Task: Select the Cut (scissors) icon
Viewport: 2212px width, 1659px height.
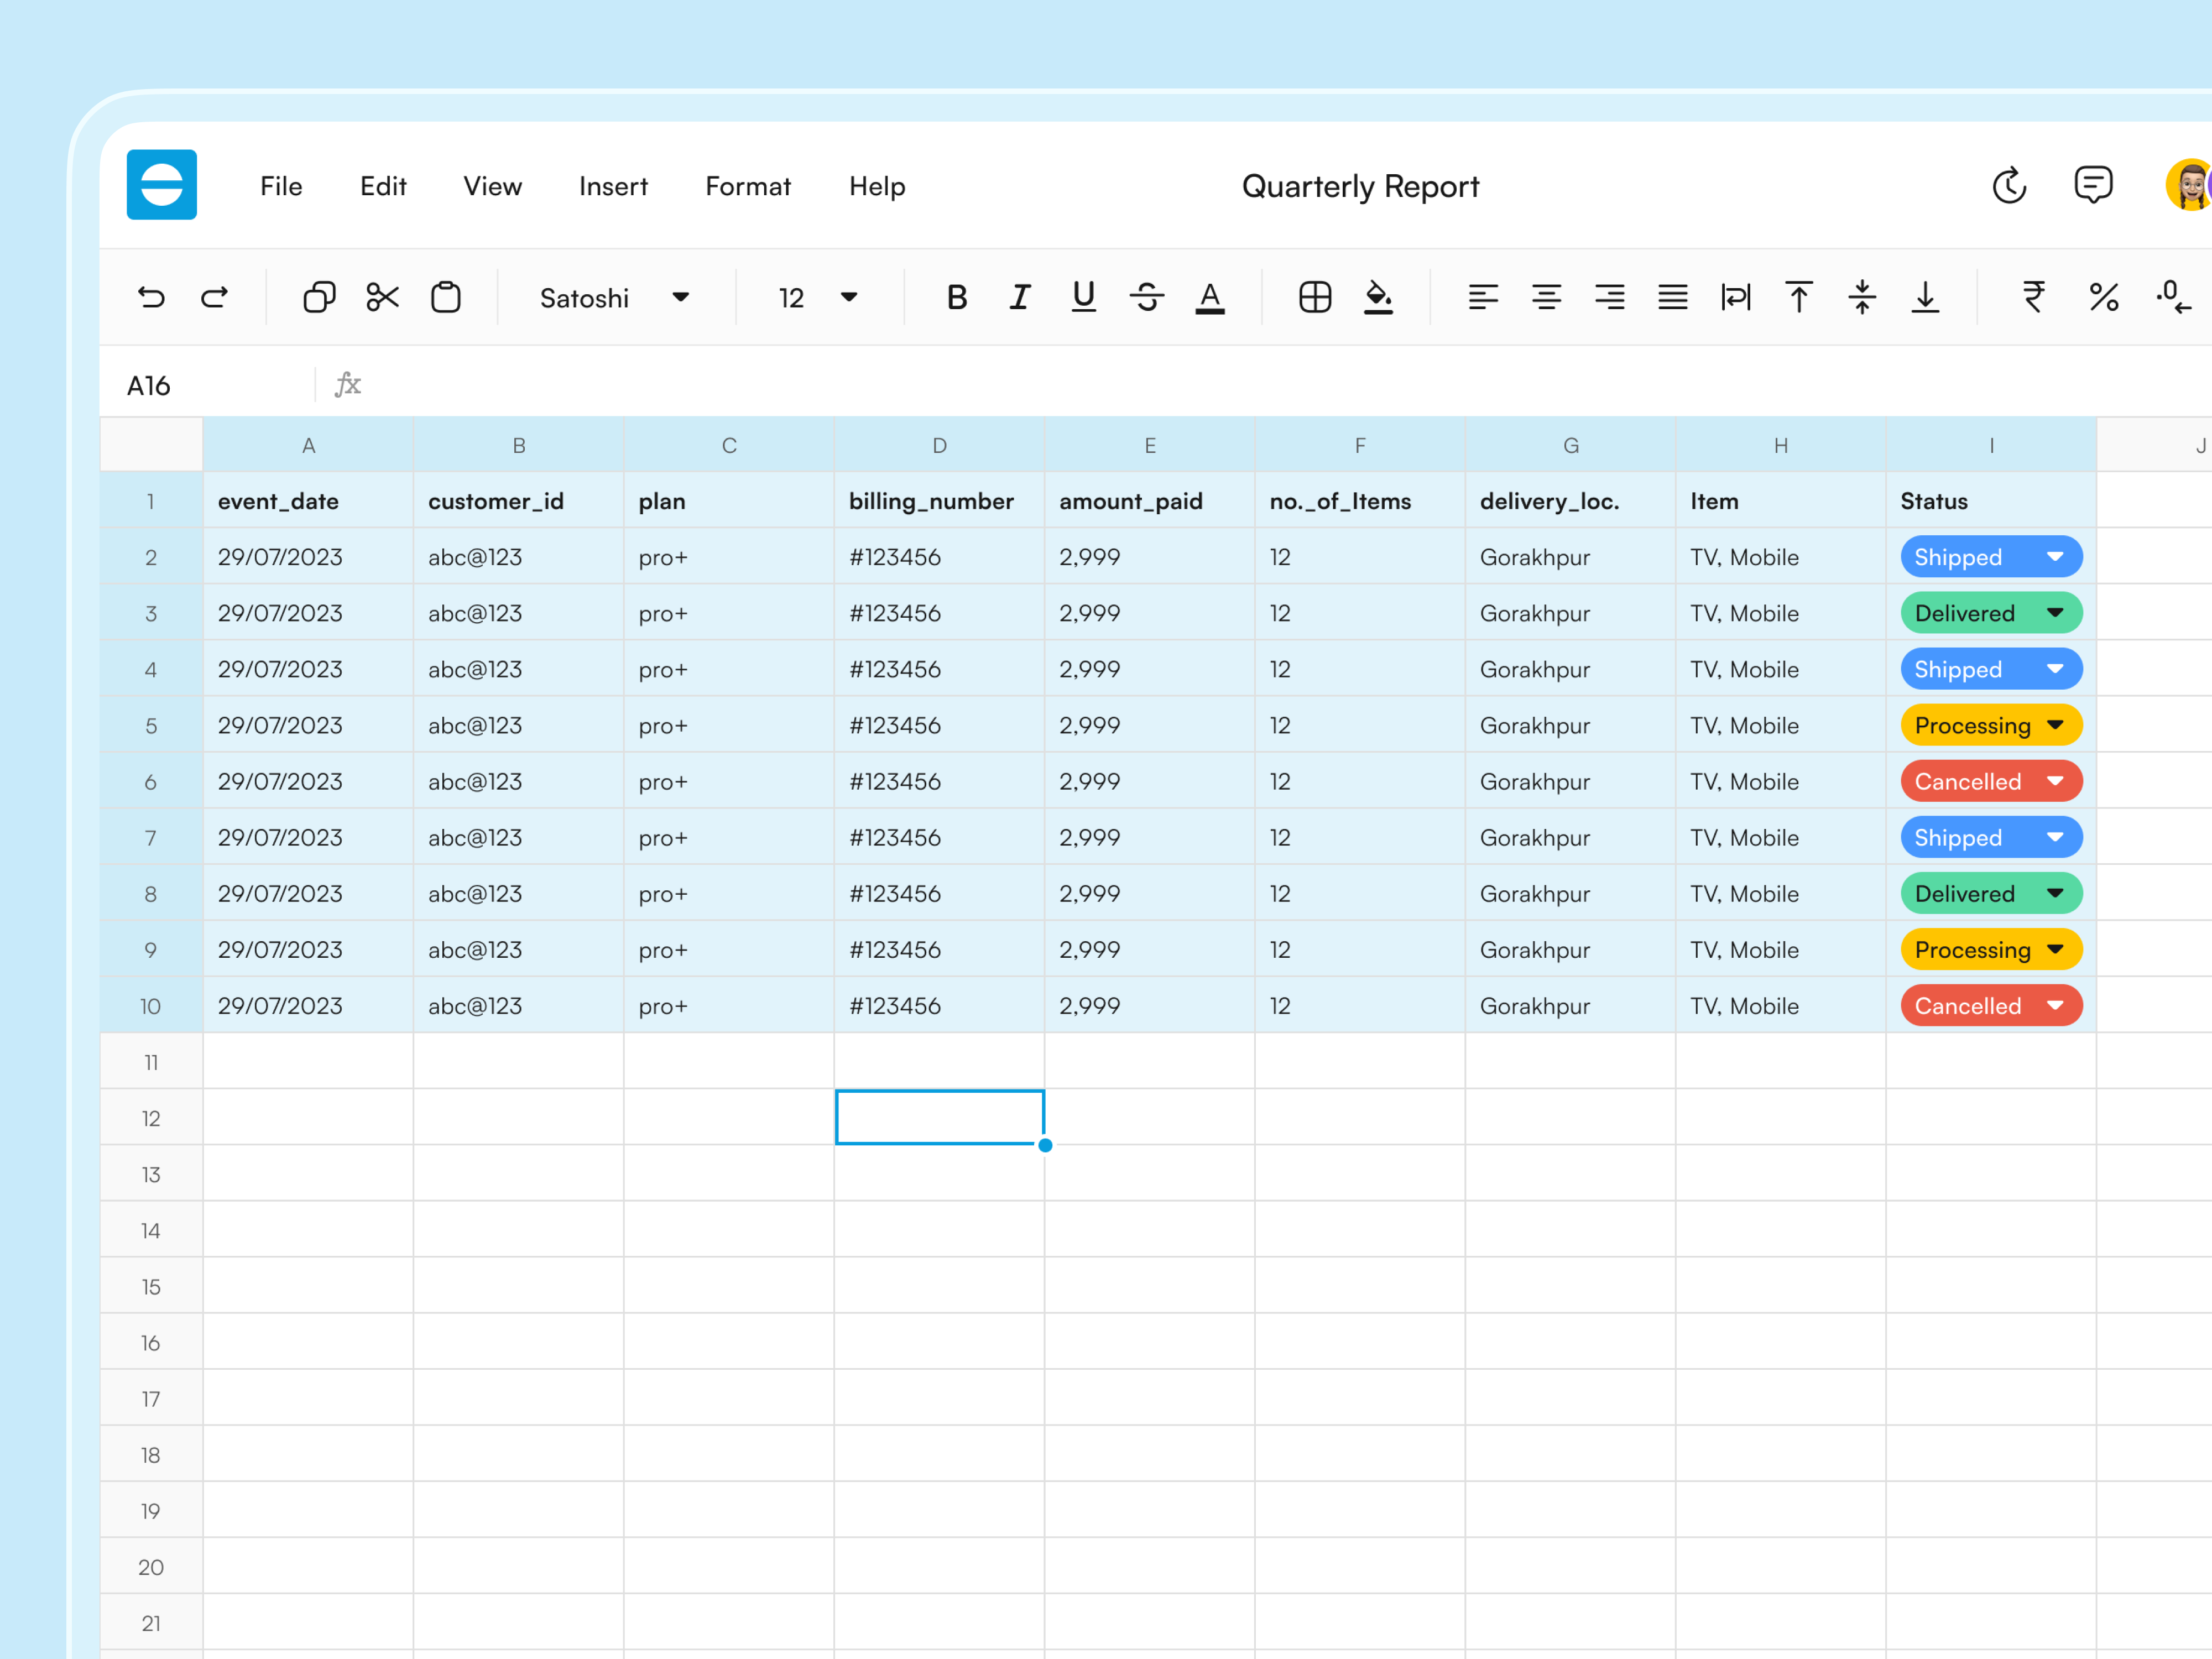Action: click(382, 296)
